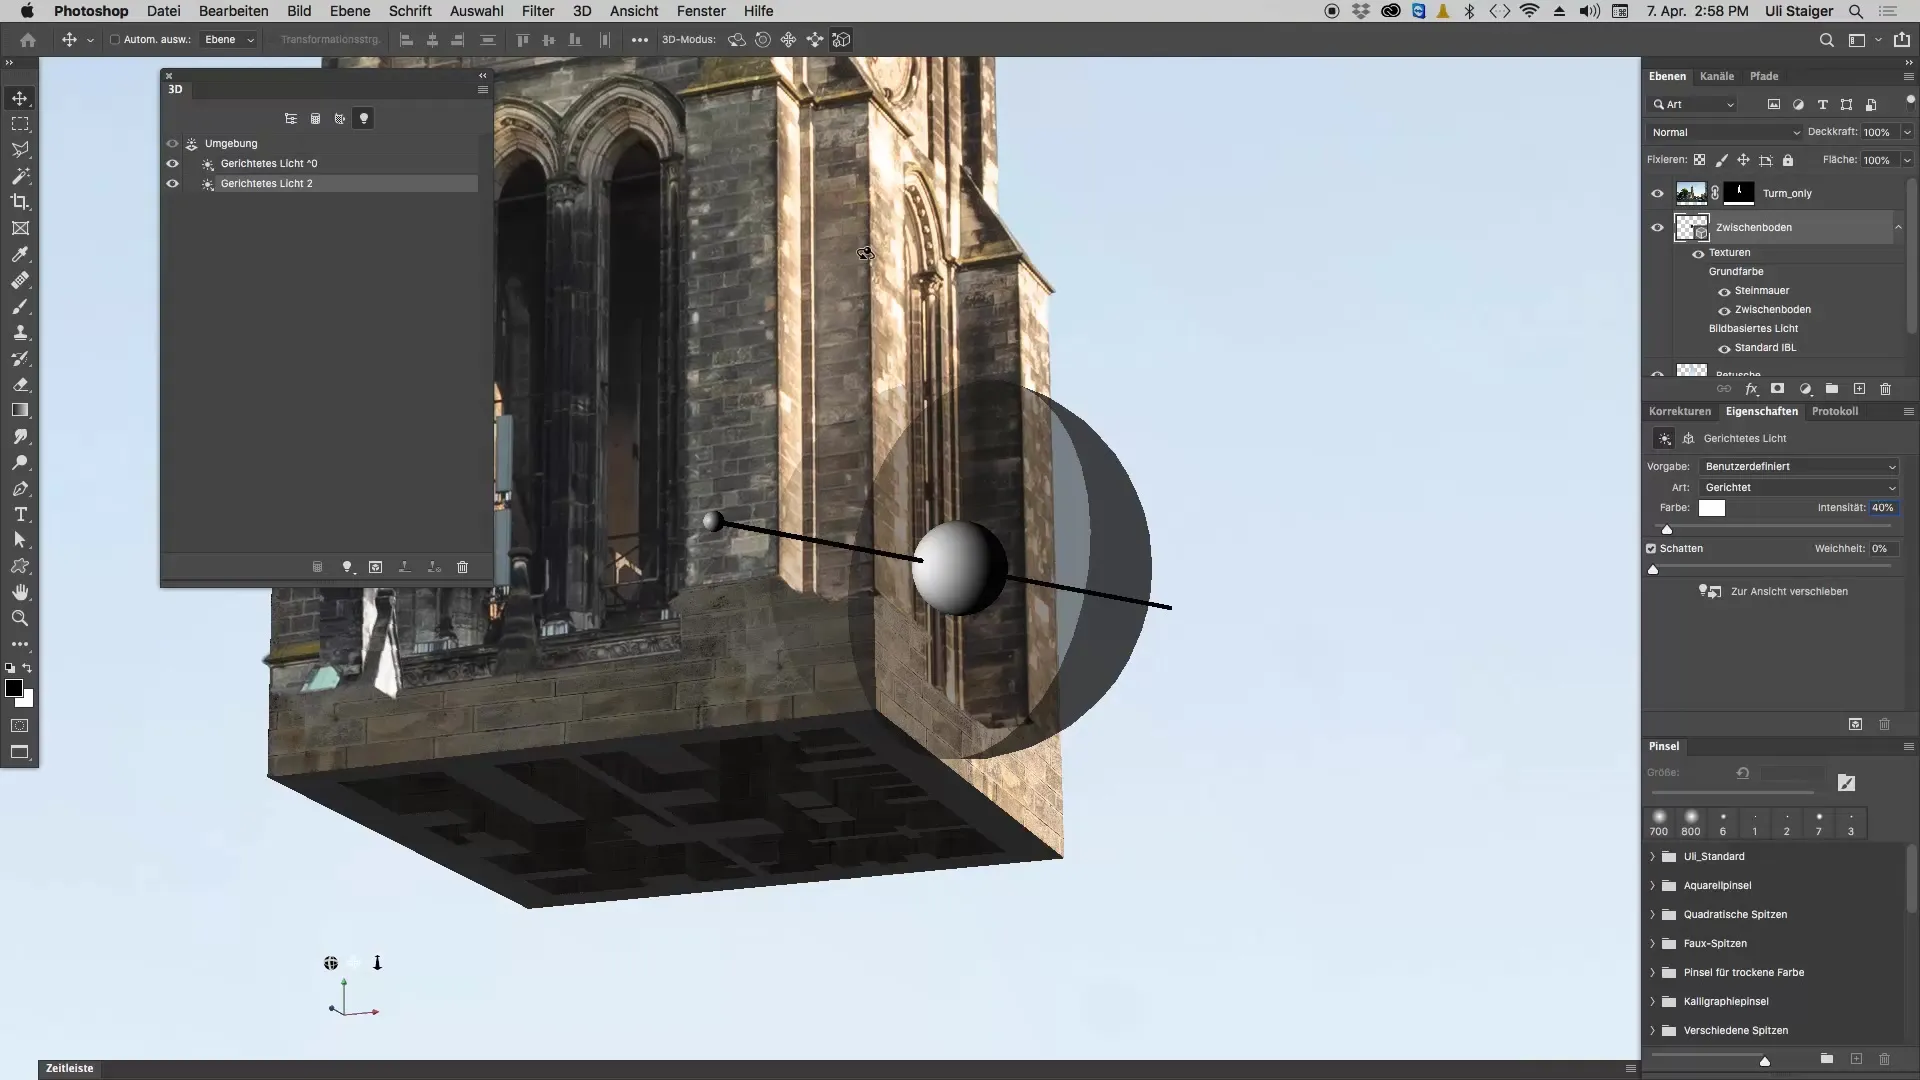
Task: Select the Gradient tool
Action: 20,410
